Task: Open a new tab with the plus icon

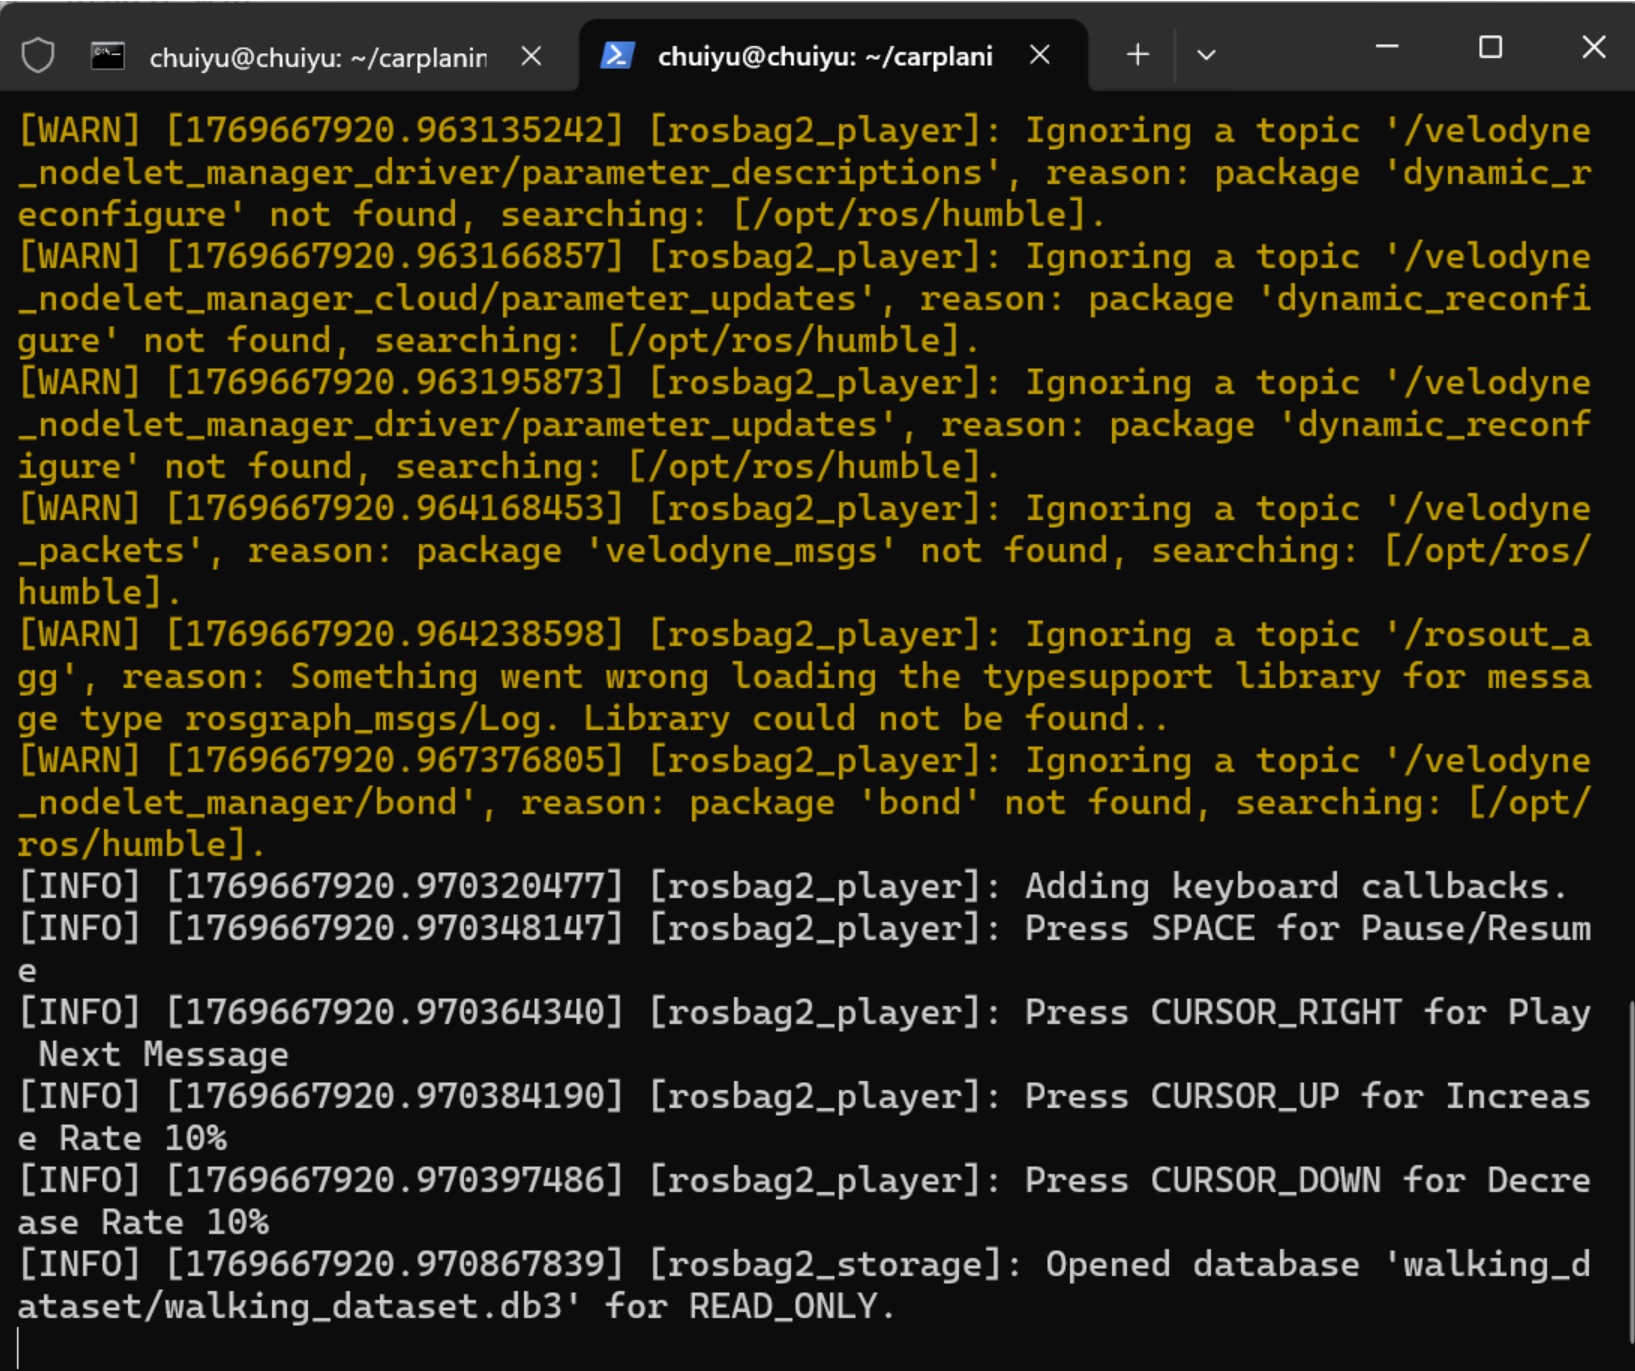Action: [x=1137, y=55]
